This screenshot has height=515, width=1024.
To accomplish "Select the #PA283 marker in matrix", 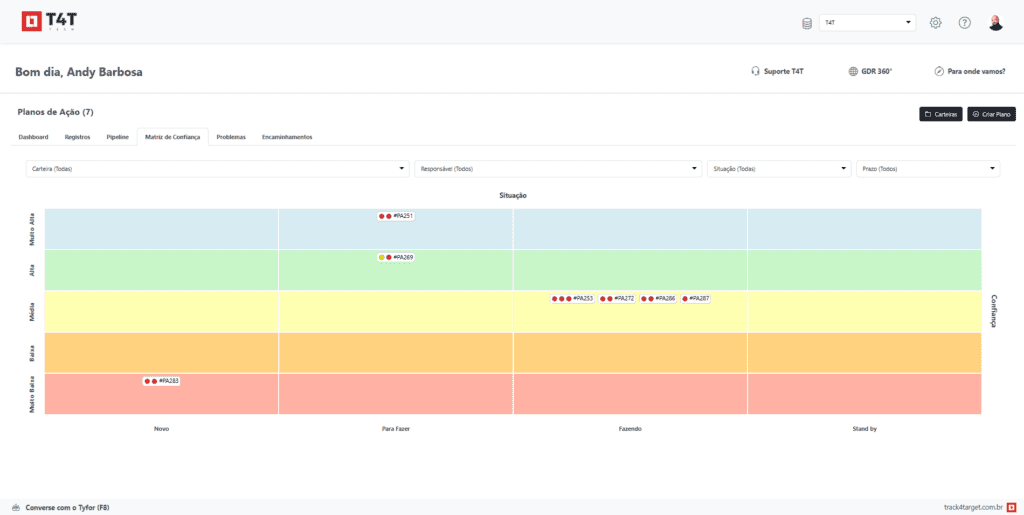I will click(162, 381).
